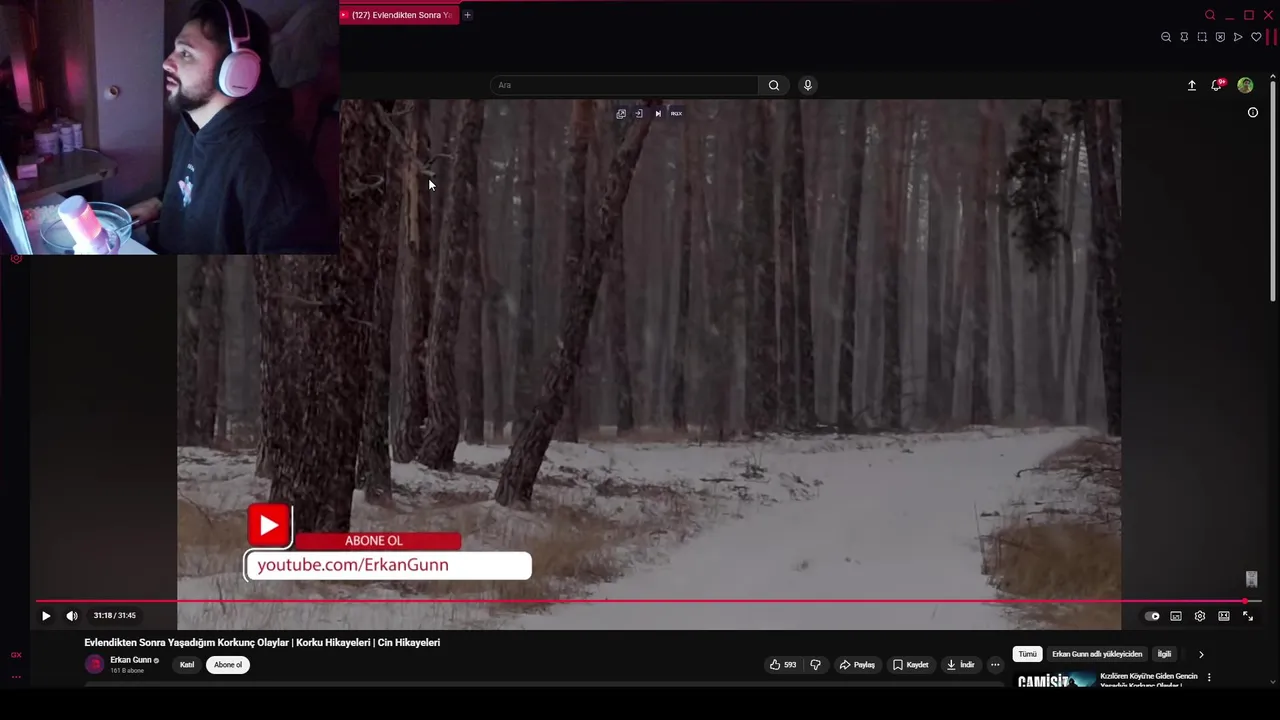Open the GX Control sidebar icon
The image size is (1280, 720).
(x=16, y=655)
